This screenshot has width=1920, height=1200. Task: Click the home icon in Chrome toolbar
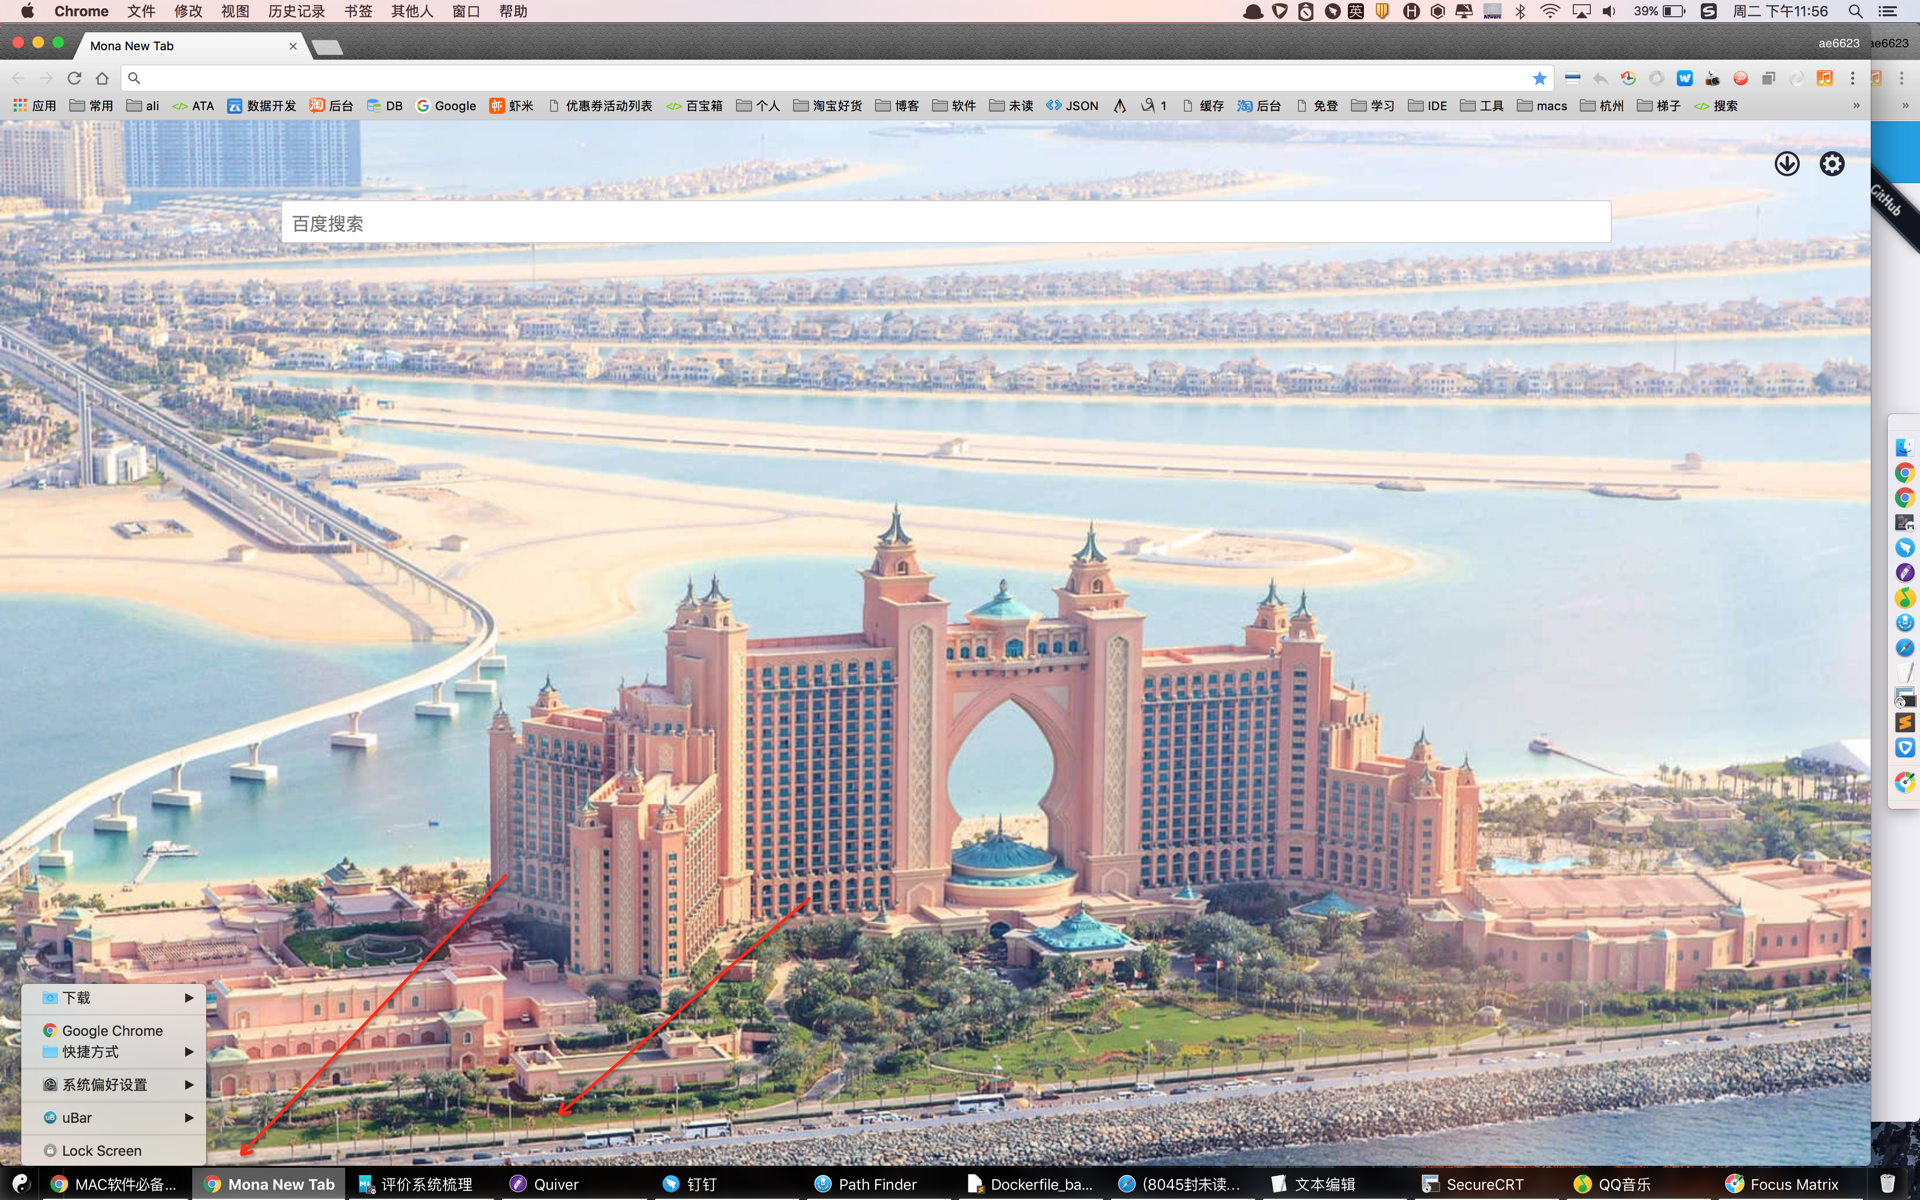[x=102, y=78]
